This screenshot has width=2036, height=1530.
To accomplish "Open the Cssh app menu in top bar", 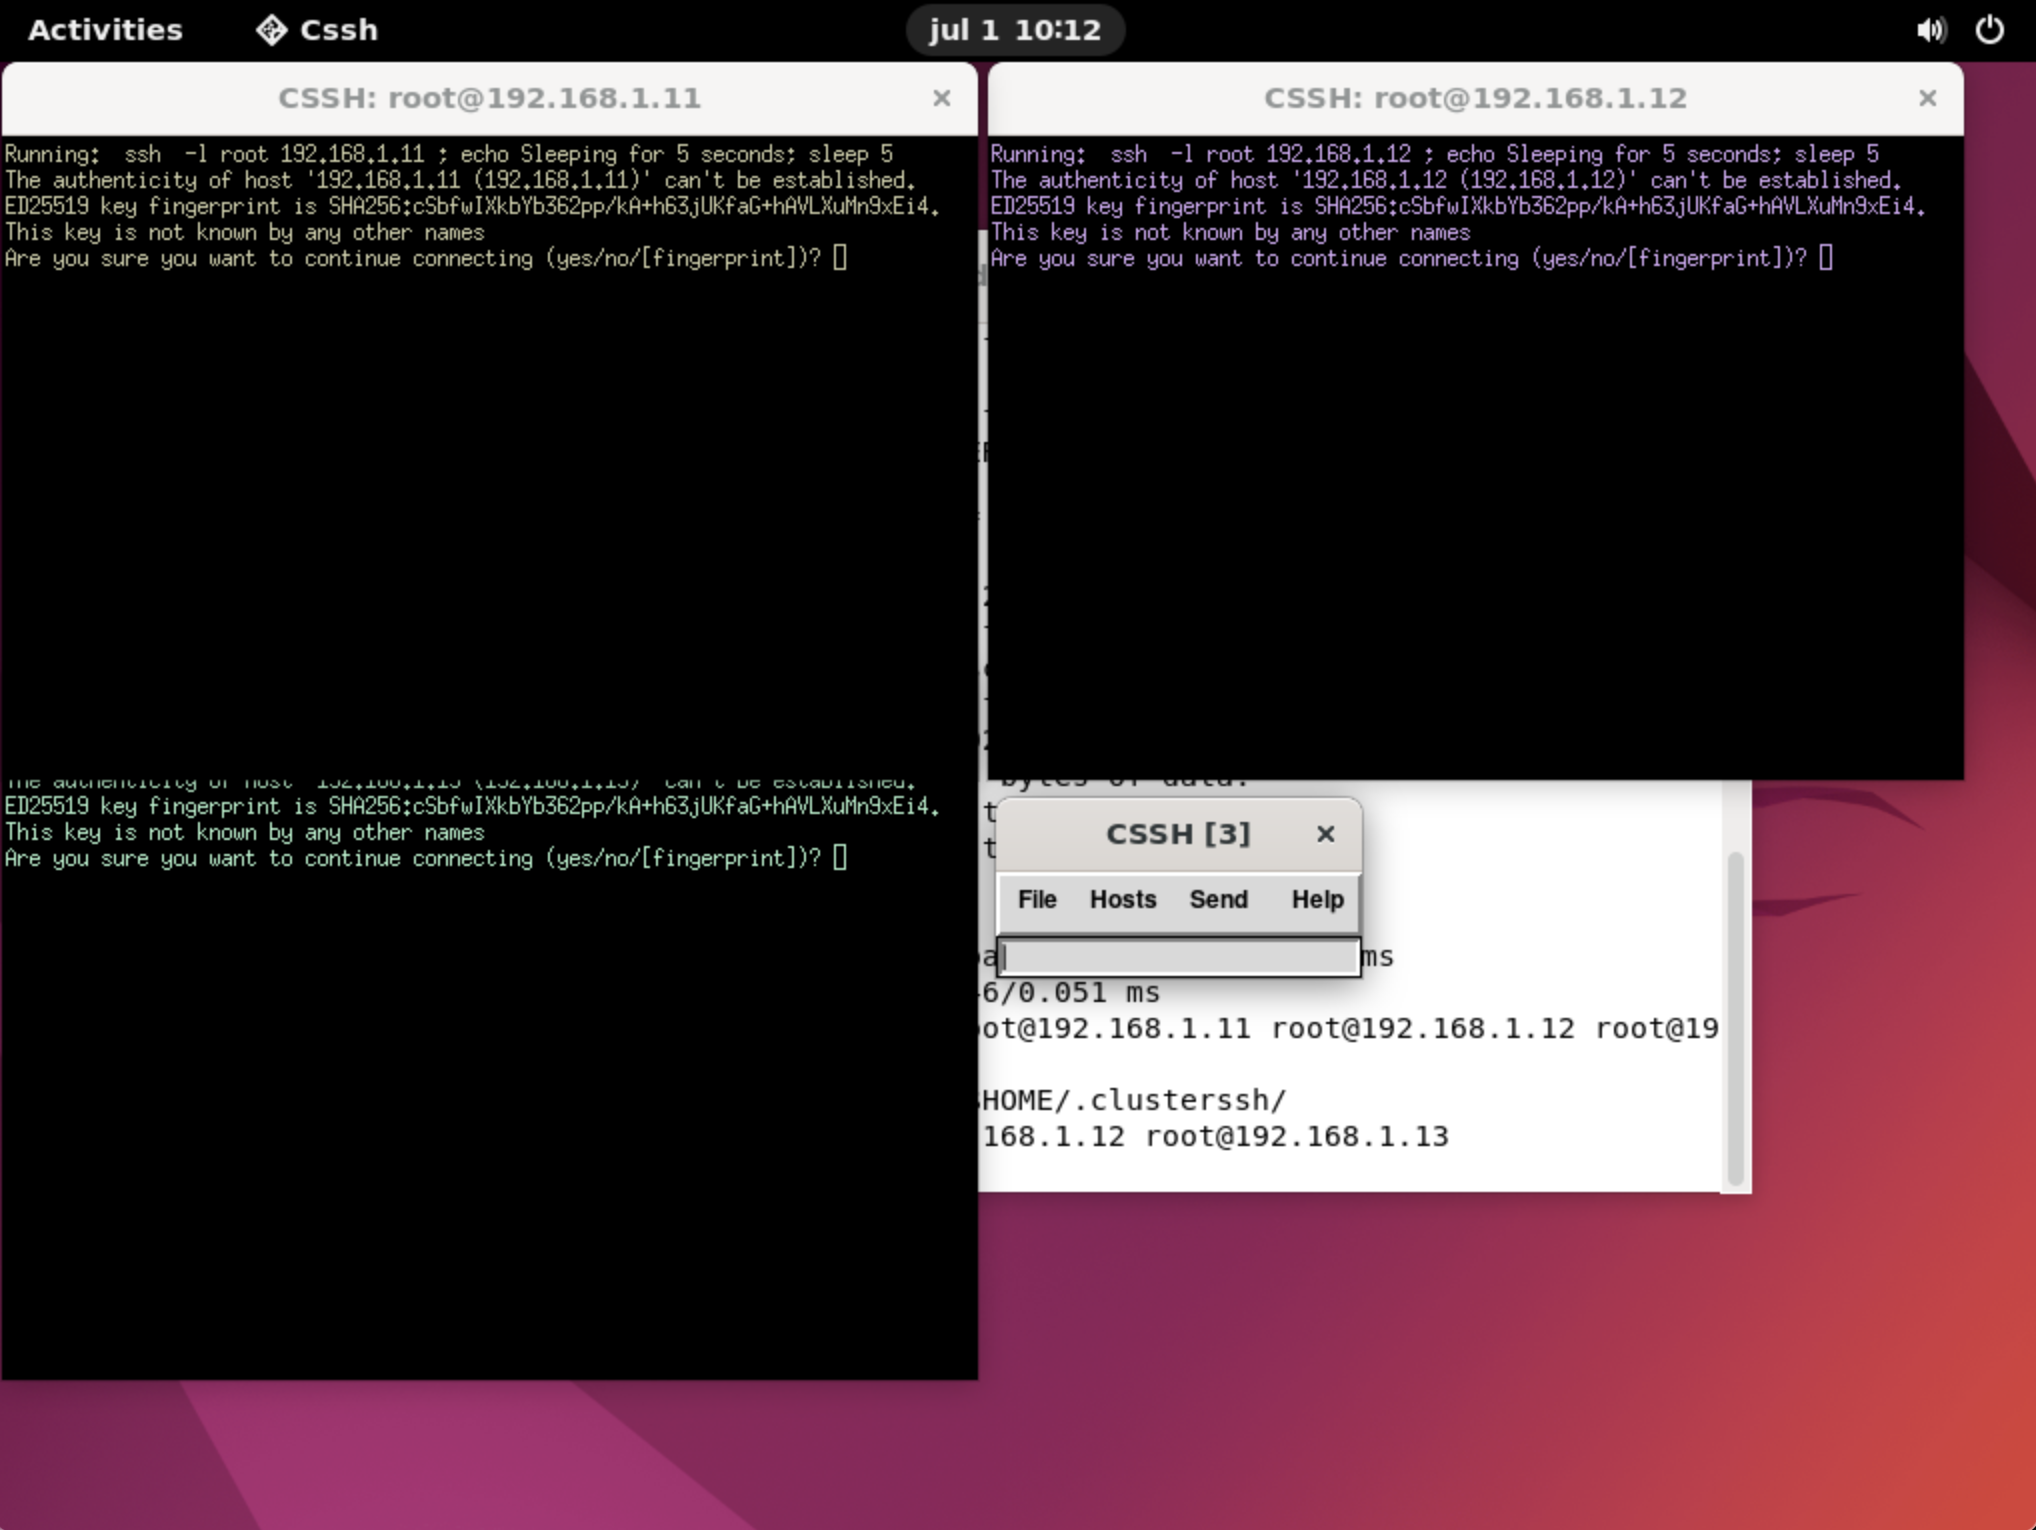I will (x=317, y=30).
